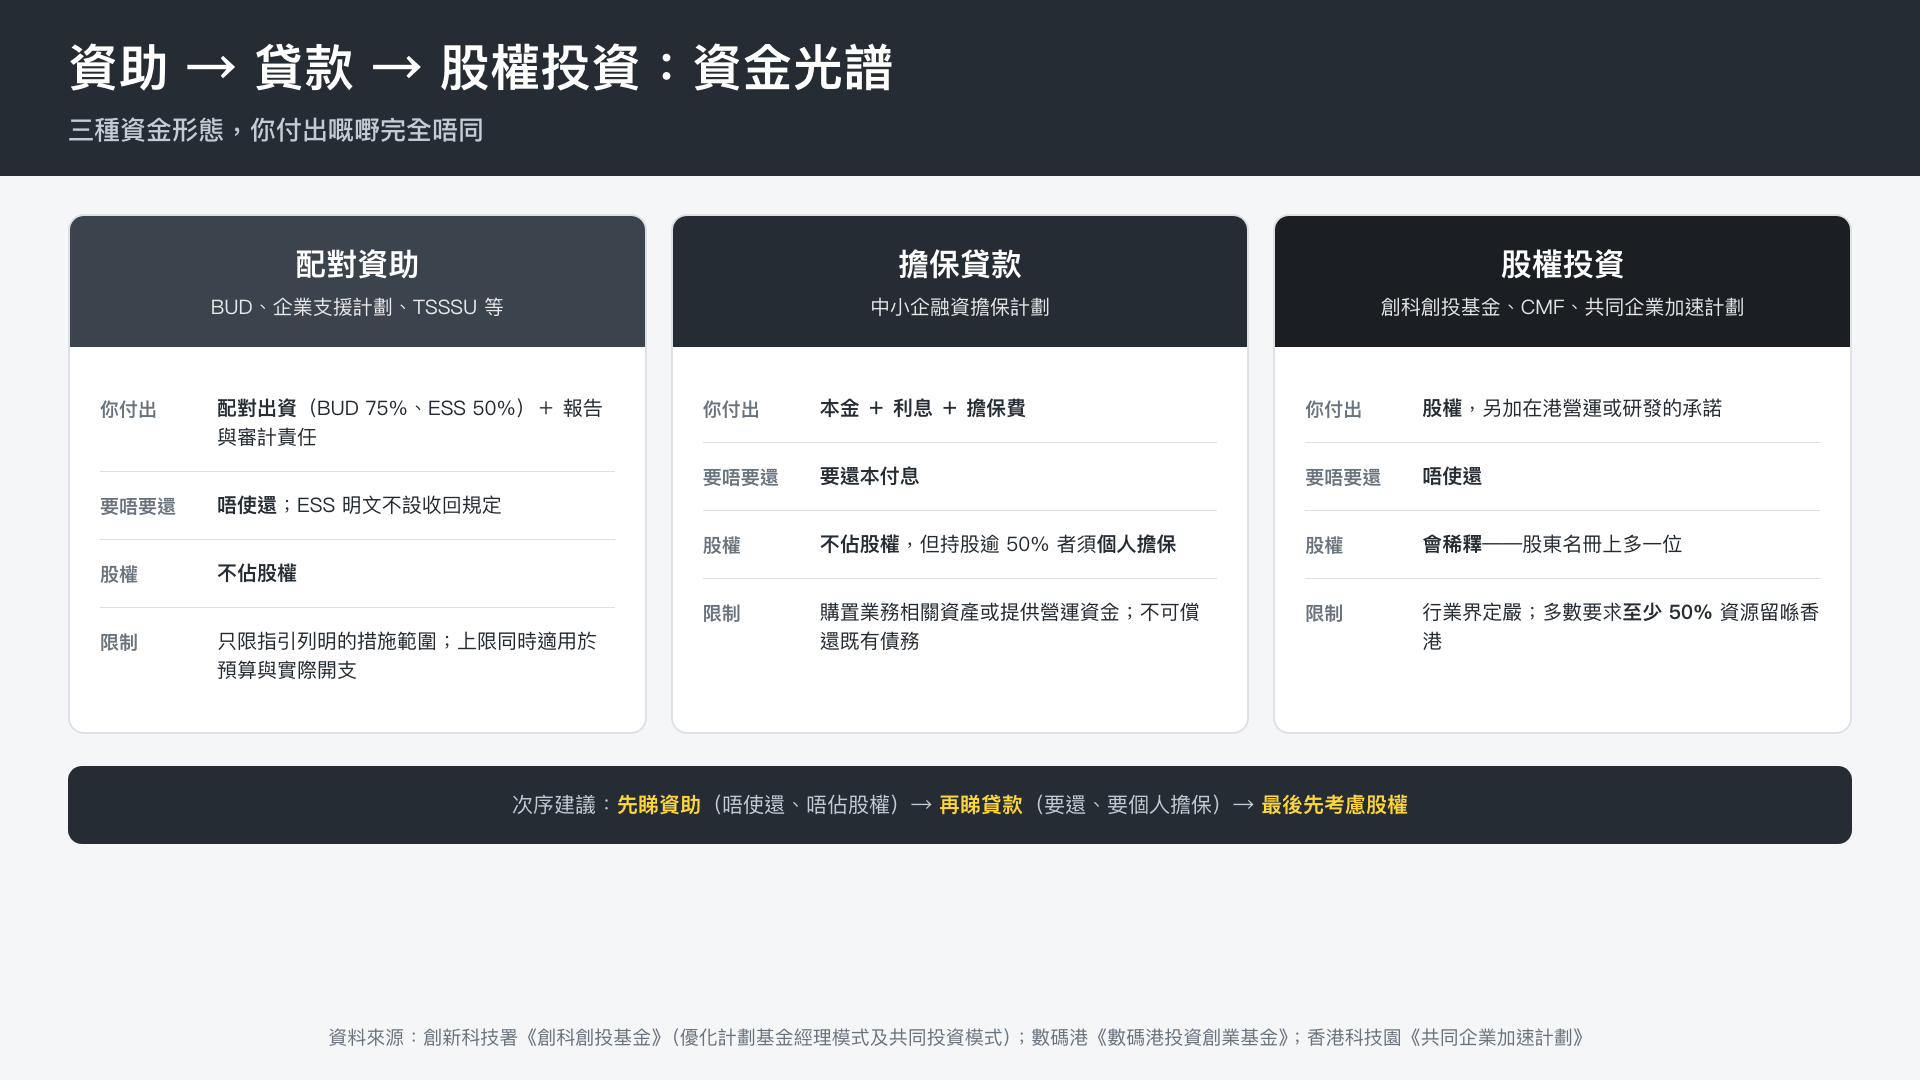Click 股權 label in 配對資助 card
This screenshot has width=1920, height=1080.
coord(119,574)
